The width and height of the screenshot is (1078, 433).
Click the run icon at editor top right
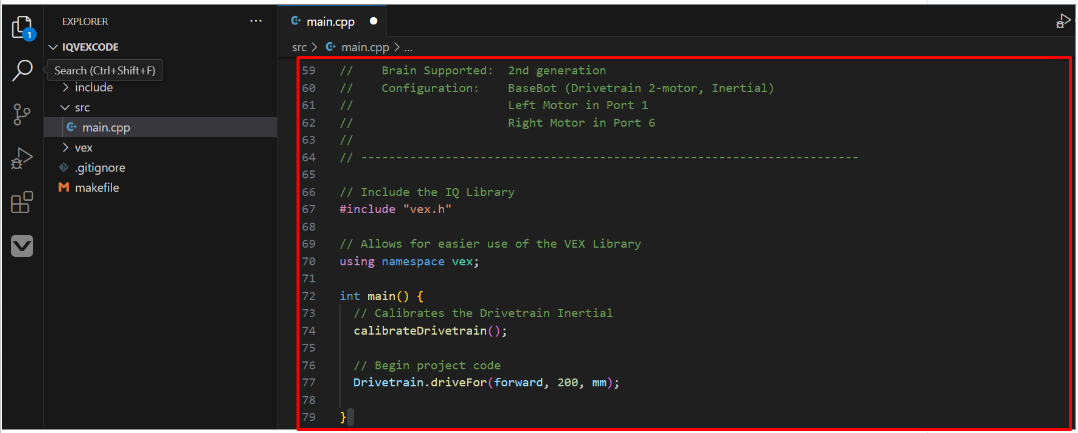1063,20
